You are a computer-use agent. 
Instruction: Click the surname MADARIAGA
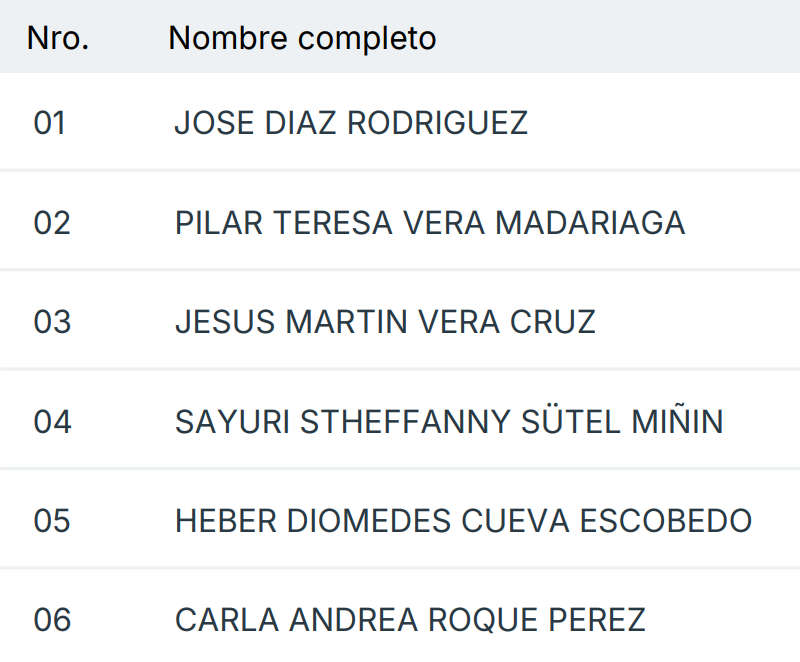pos(590,222)
